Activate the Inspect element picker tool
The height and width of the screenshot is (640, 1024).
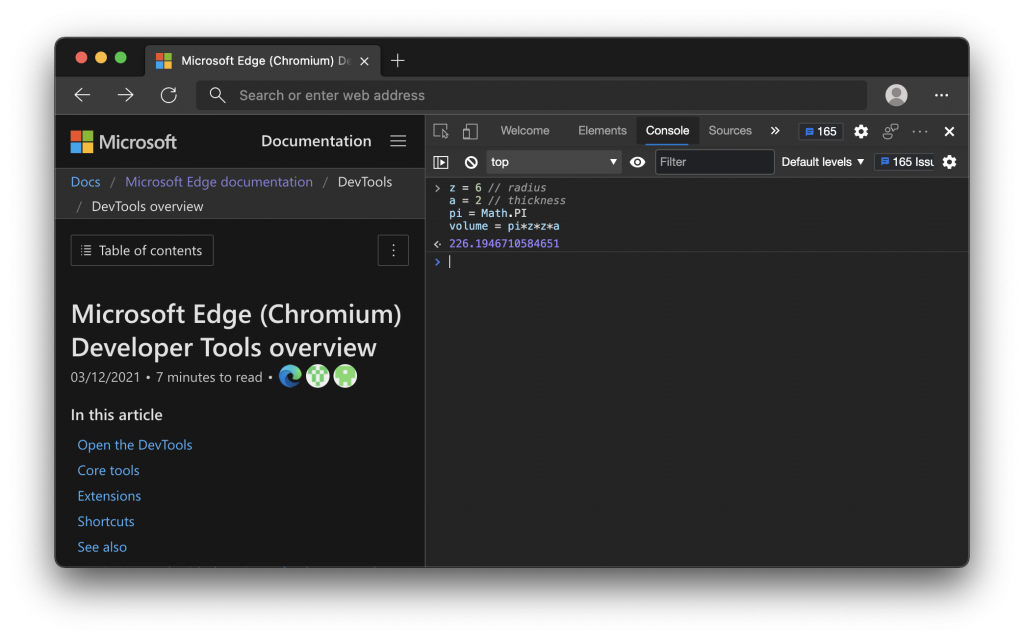click(441, 131)
